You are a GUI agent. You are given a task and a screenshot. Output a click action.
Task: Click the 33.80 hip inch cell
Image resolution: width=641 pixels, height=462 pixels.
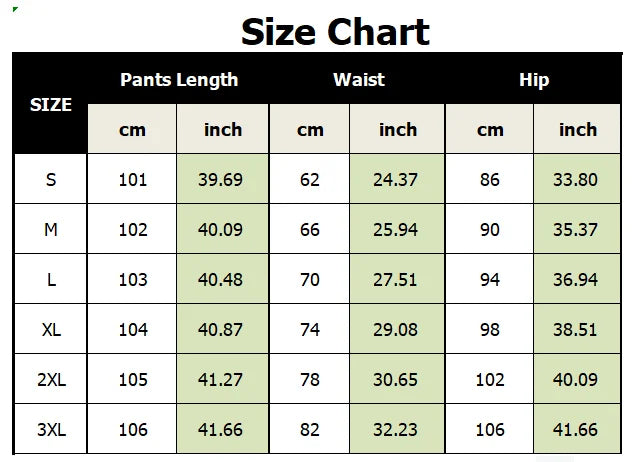575,180
